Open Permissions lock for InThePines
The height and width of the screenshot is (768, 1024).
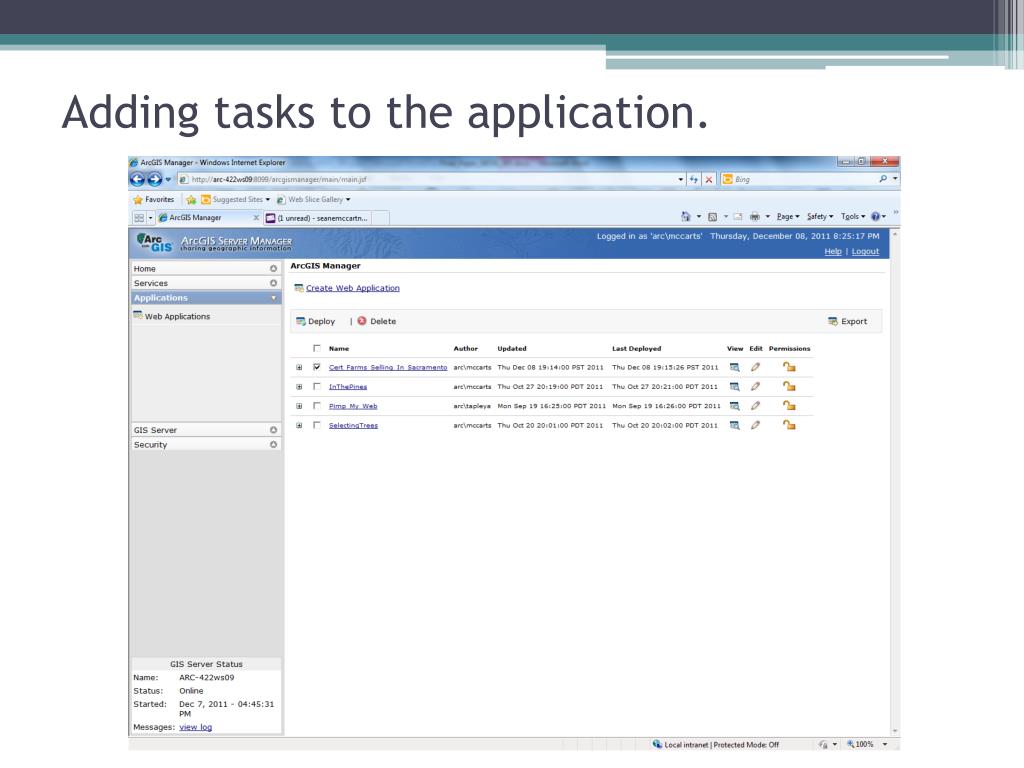(x=789, y=387)
